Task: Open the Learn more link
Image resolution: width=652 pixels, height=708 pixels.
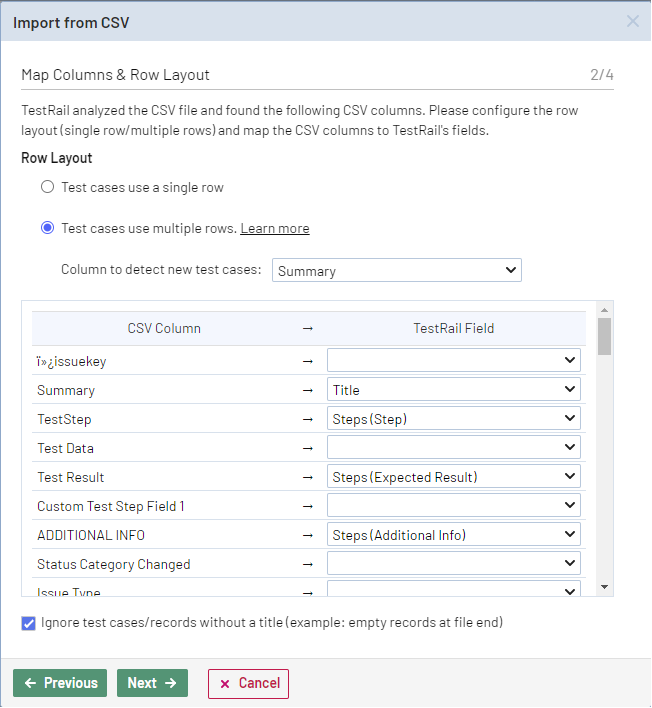Action: click(274, 228)
